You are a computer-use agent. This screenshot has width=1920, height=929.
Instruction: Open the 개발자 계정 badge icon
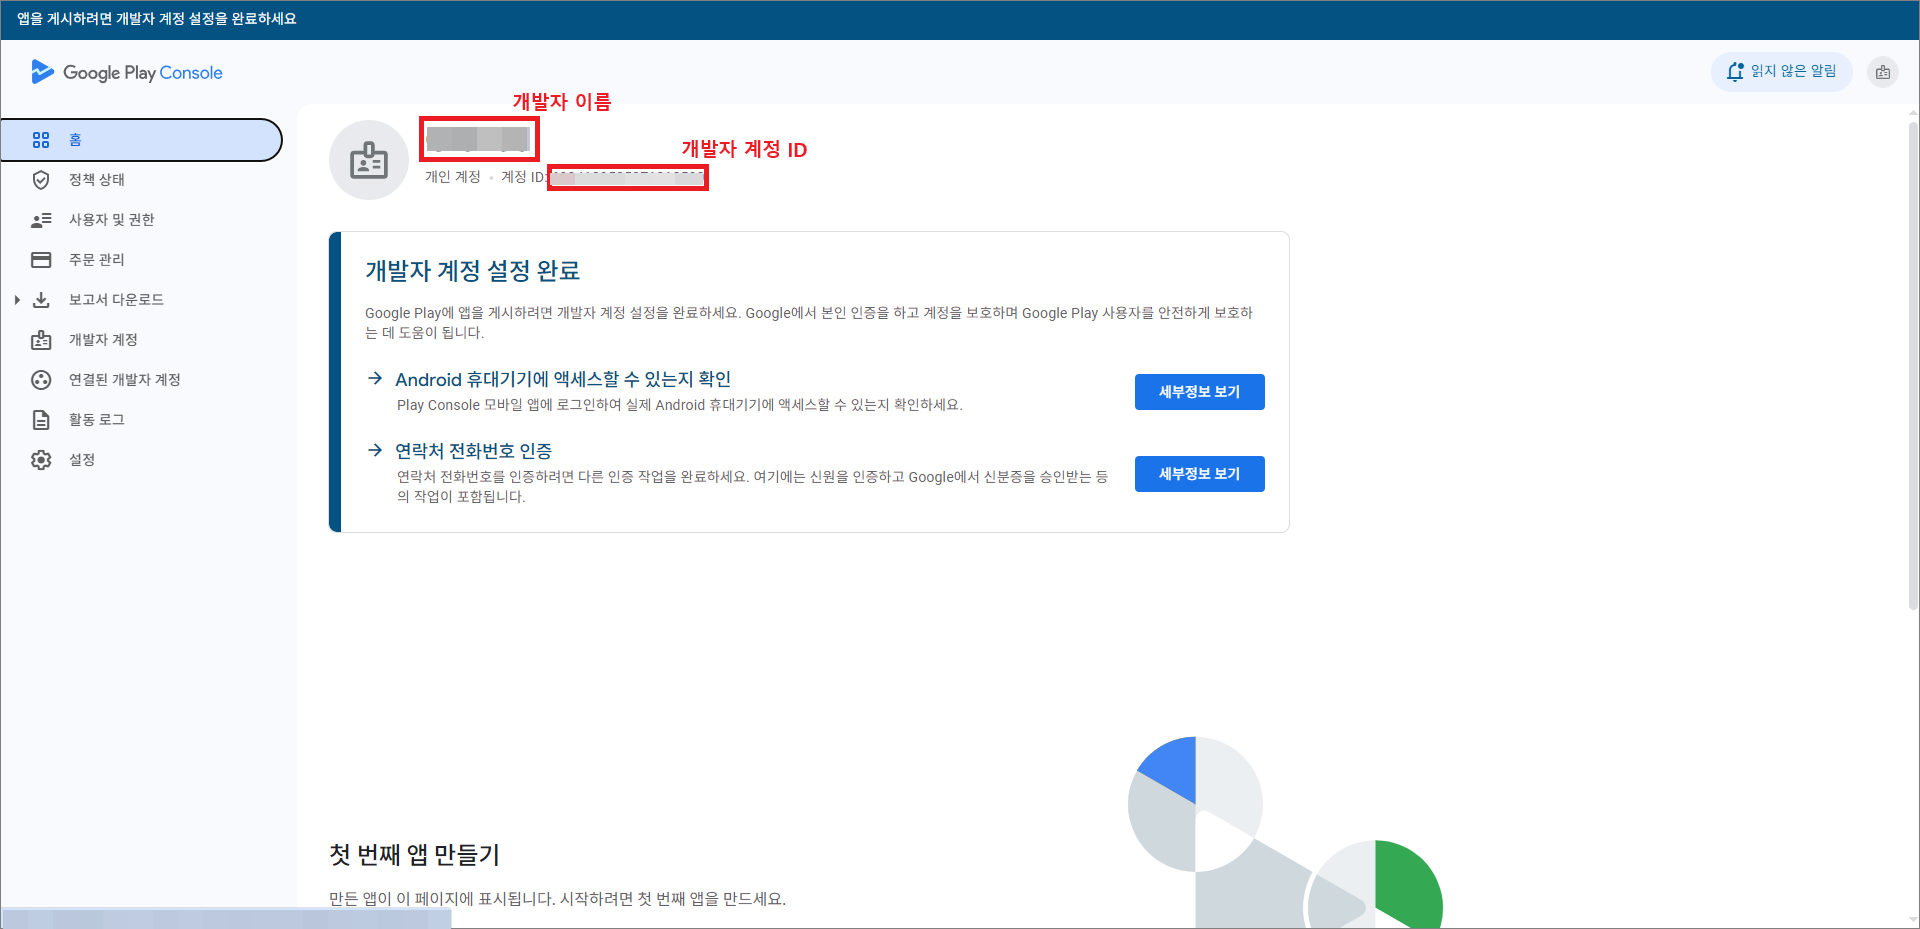[41, 340]
